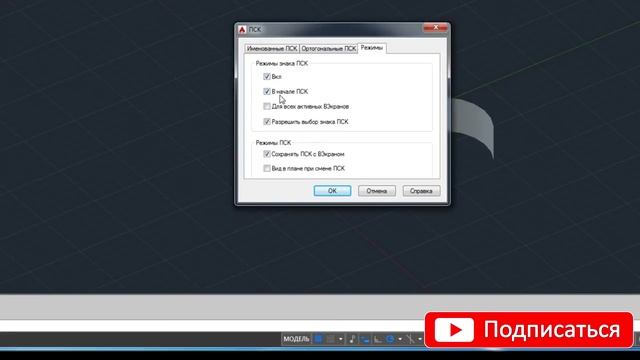
Task: Enable Вид в плане при смене ПСК
Action: [x=267, y=168]
